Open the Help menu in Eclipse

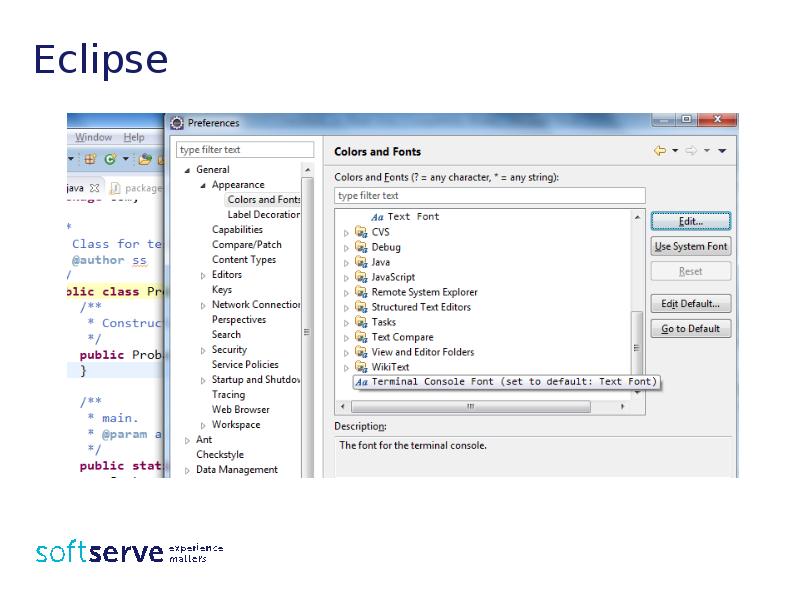pos(134,137)
